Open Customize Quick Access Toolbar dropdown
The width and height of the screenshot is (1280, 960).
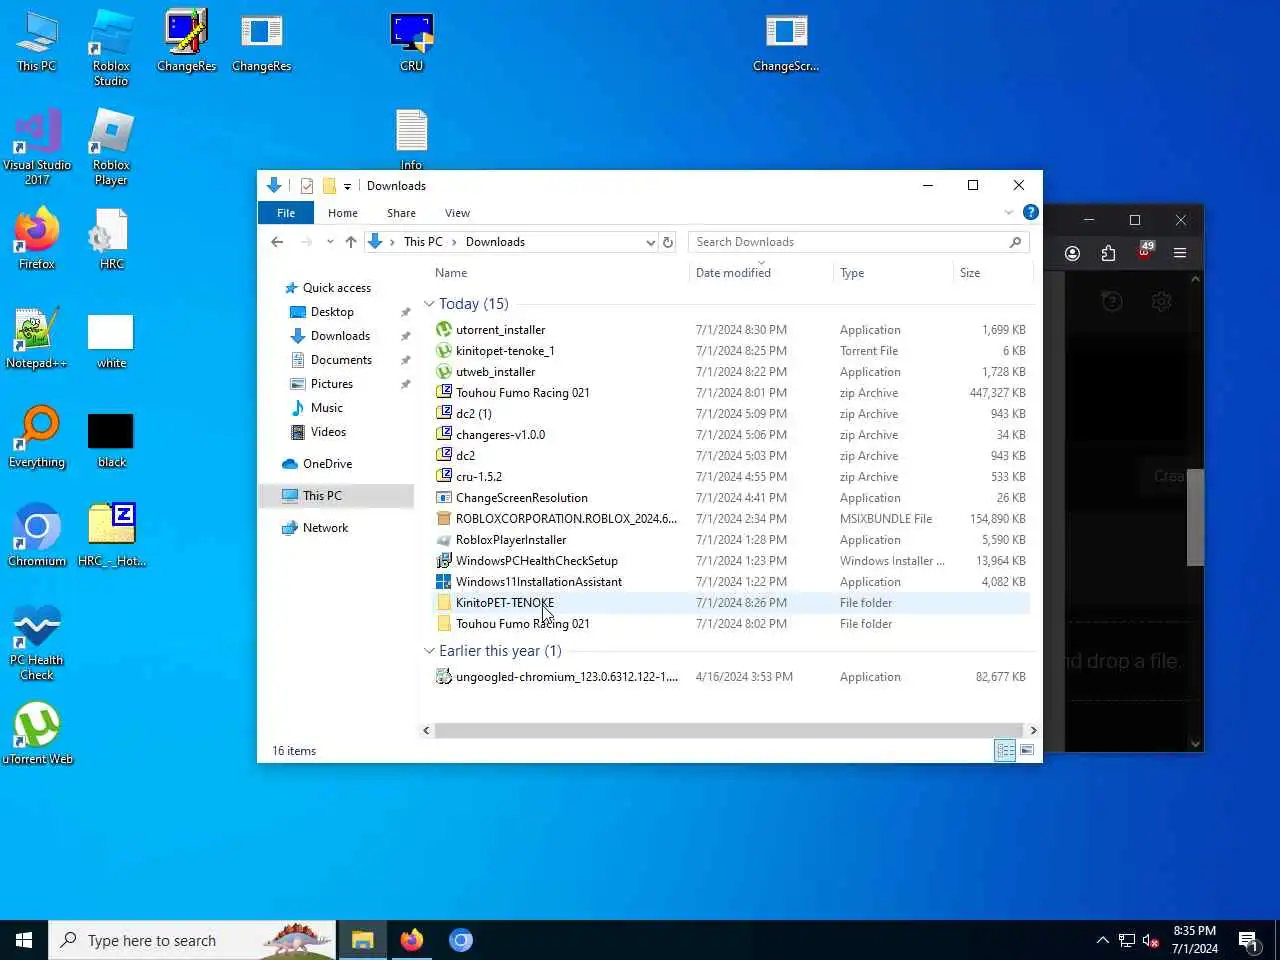pos(347,186)
